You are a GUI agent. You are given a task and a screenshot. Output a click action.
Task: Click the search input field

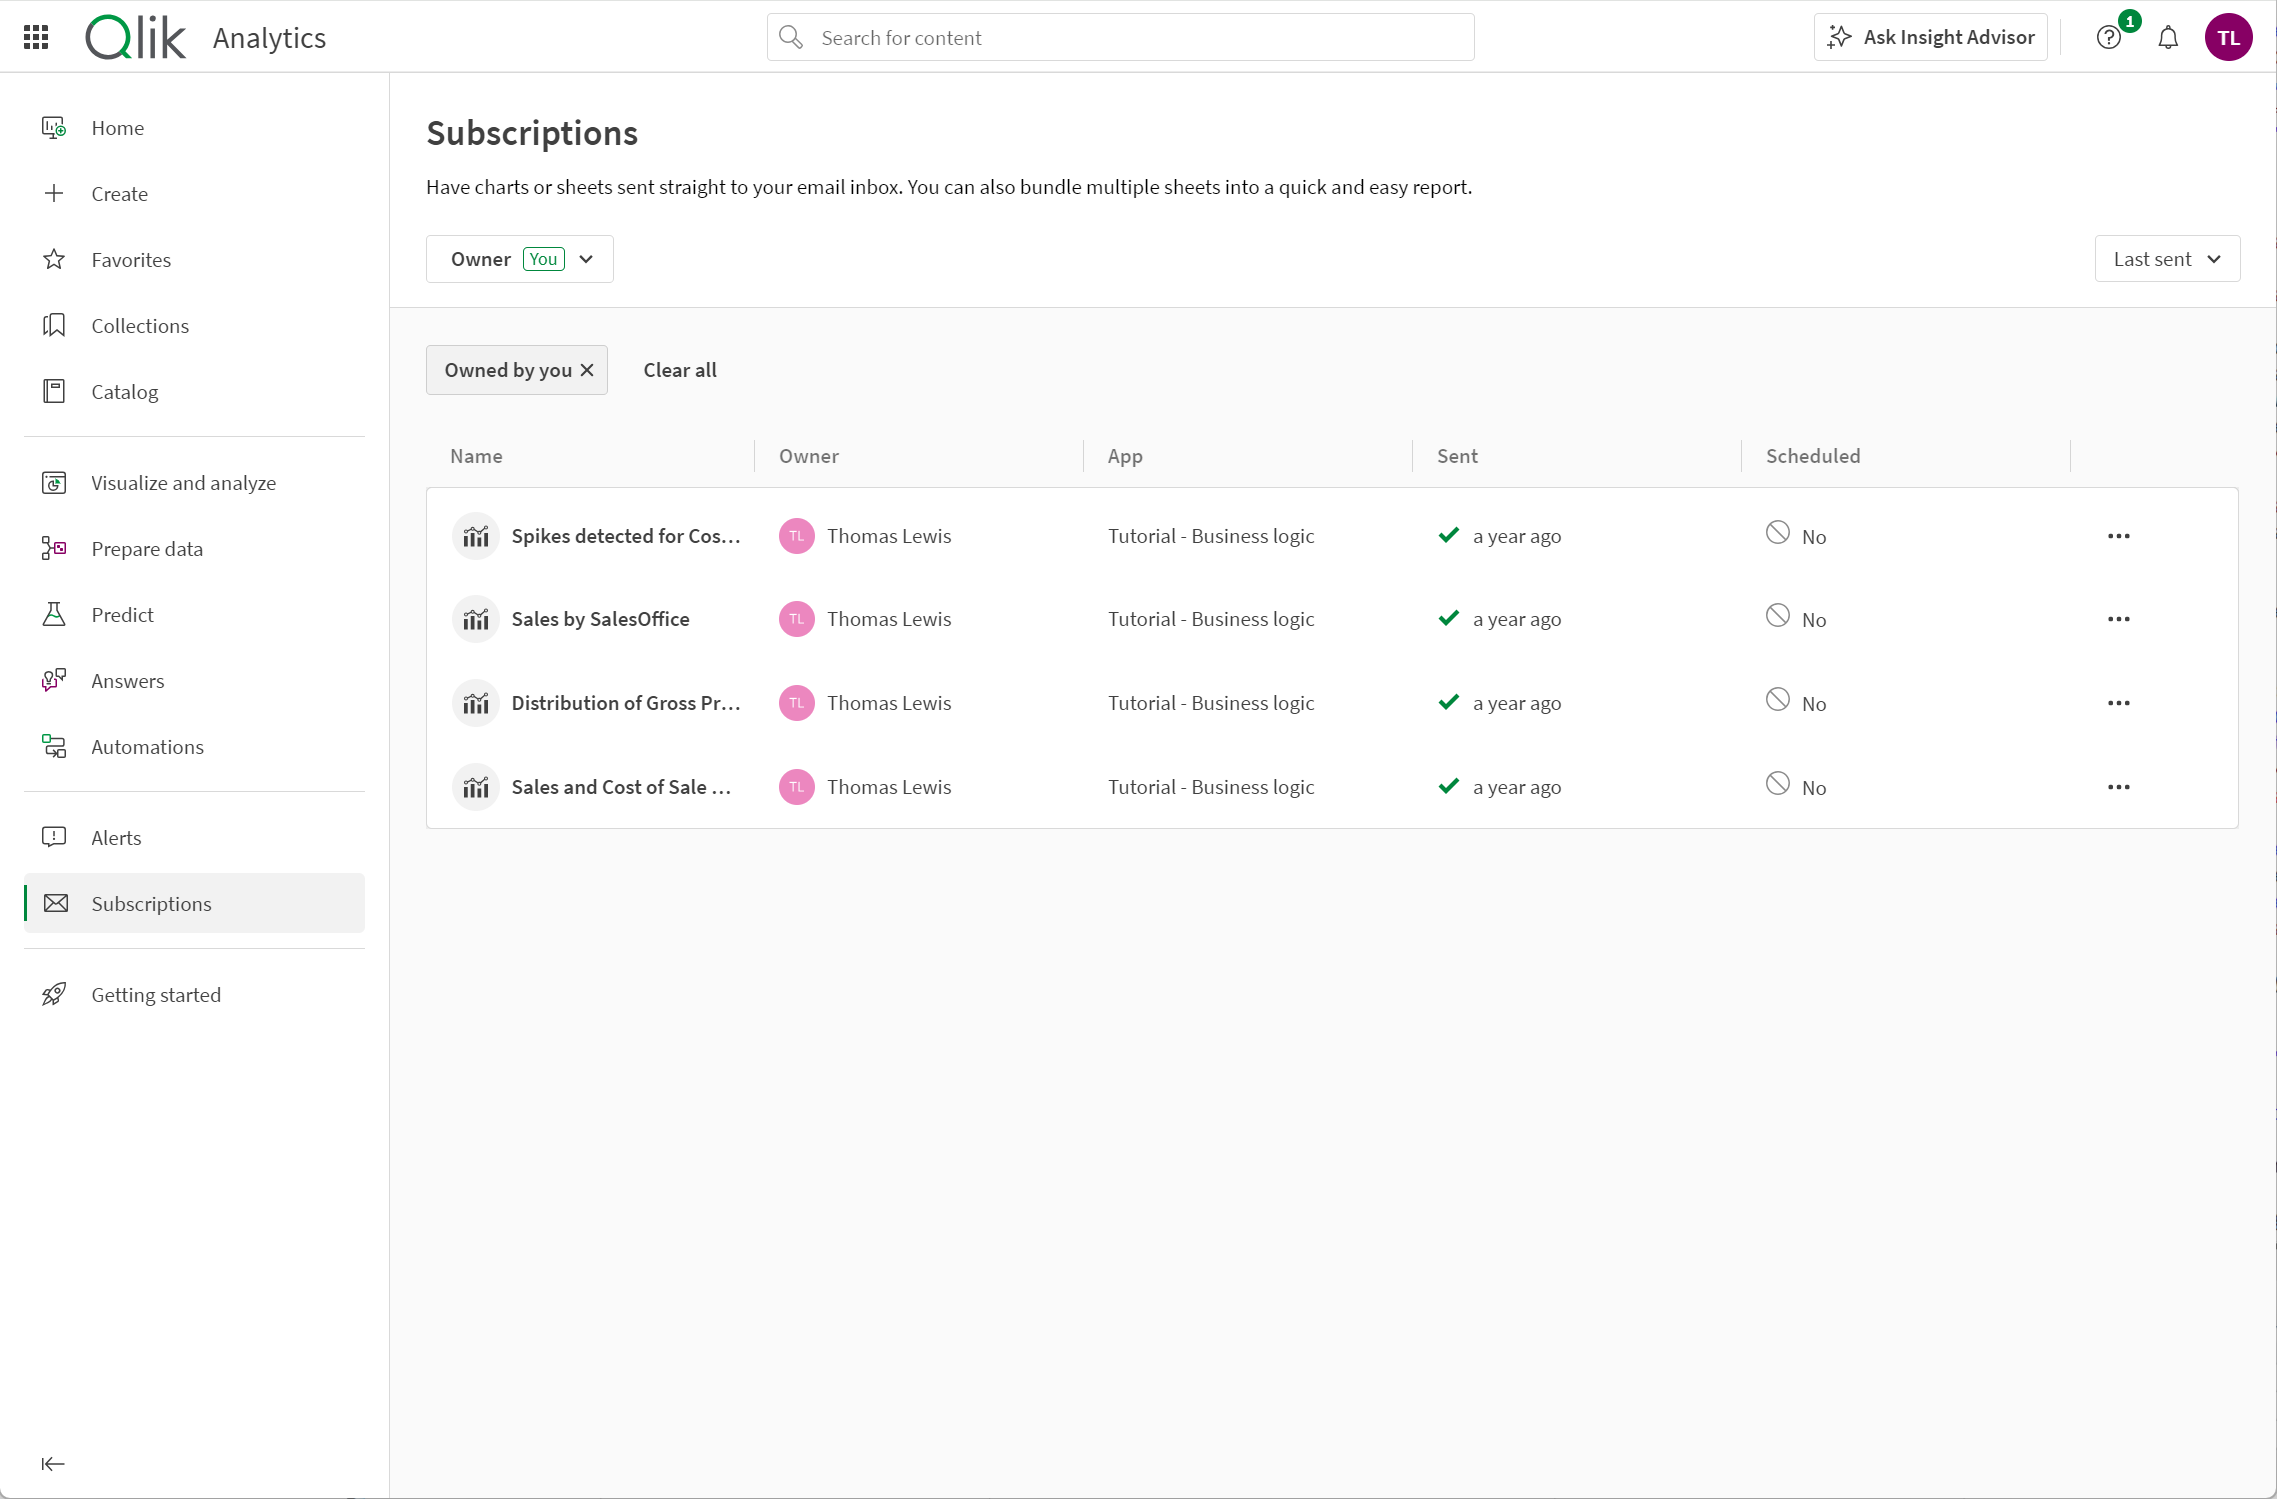pyautogui.click(x=1121, y=37)
